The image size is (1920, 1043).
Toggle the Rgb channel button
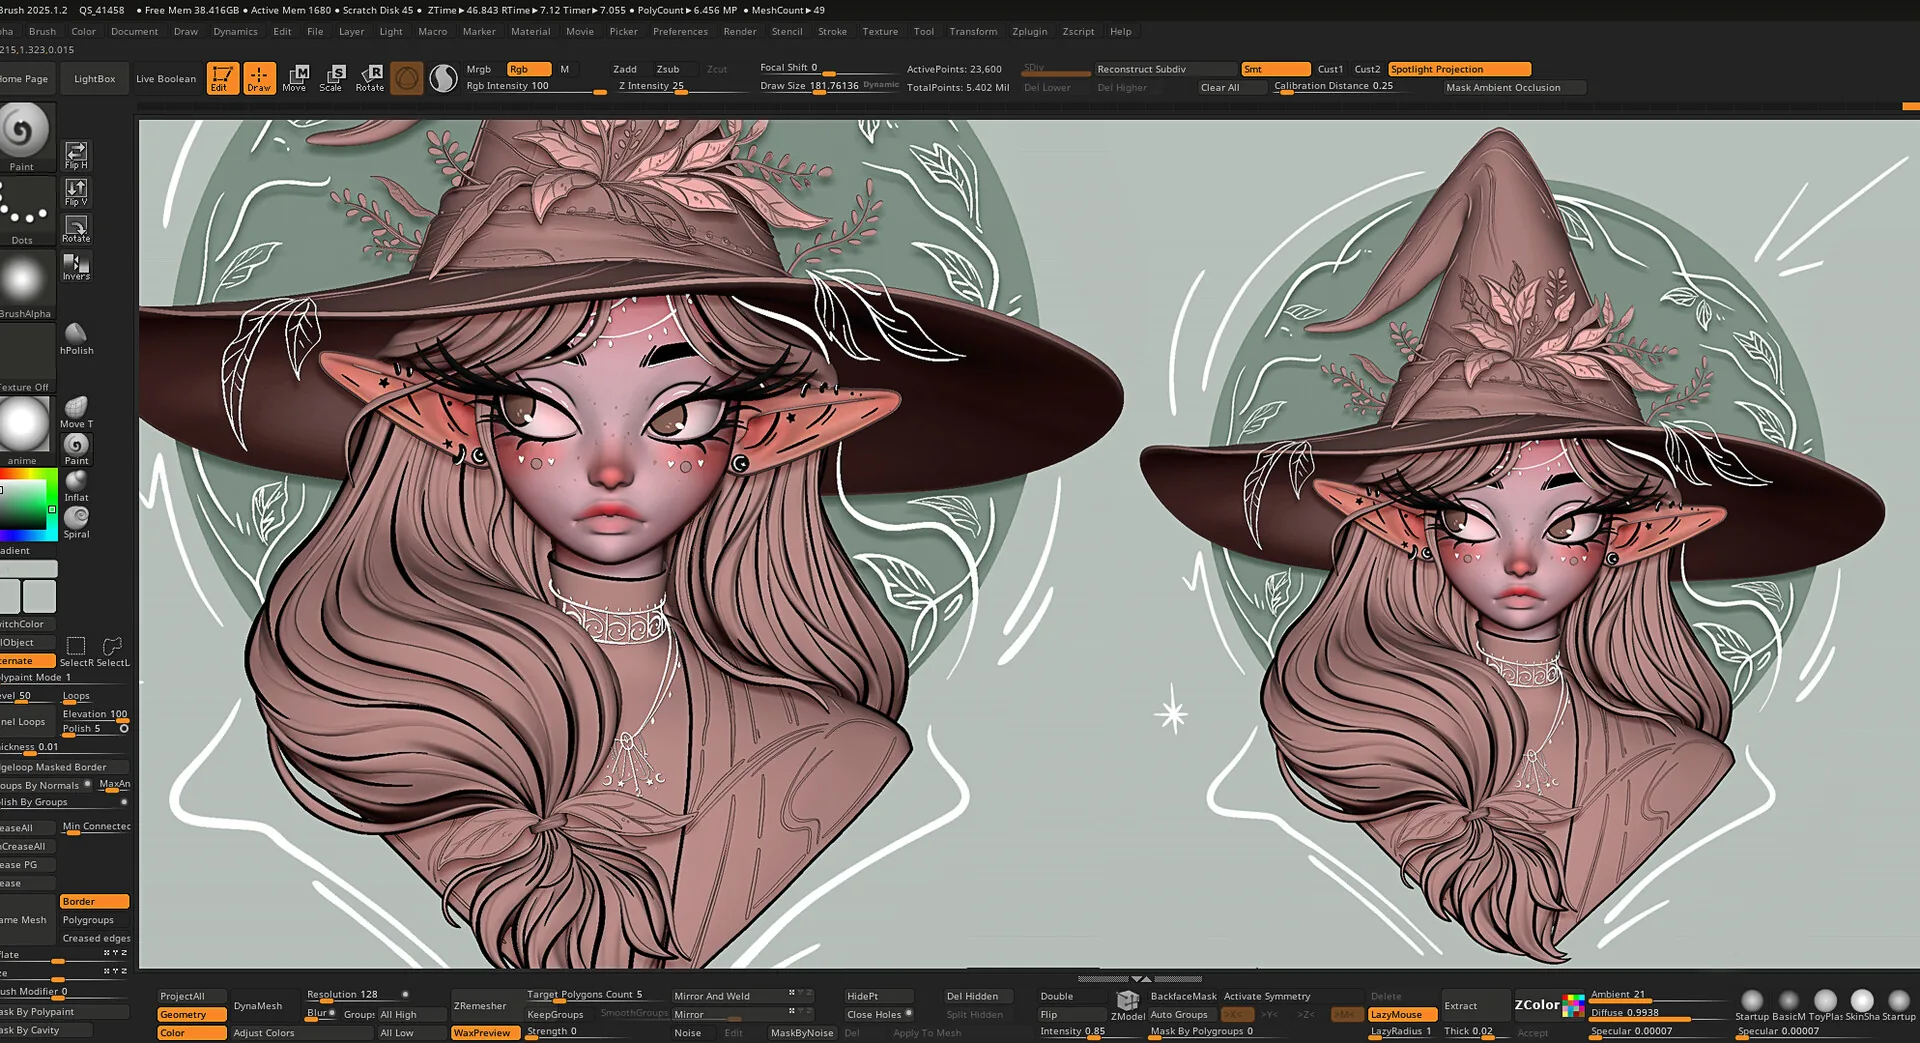coord(528,69)
